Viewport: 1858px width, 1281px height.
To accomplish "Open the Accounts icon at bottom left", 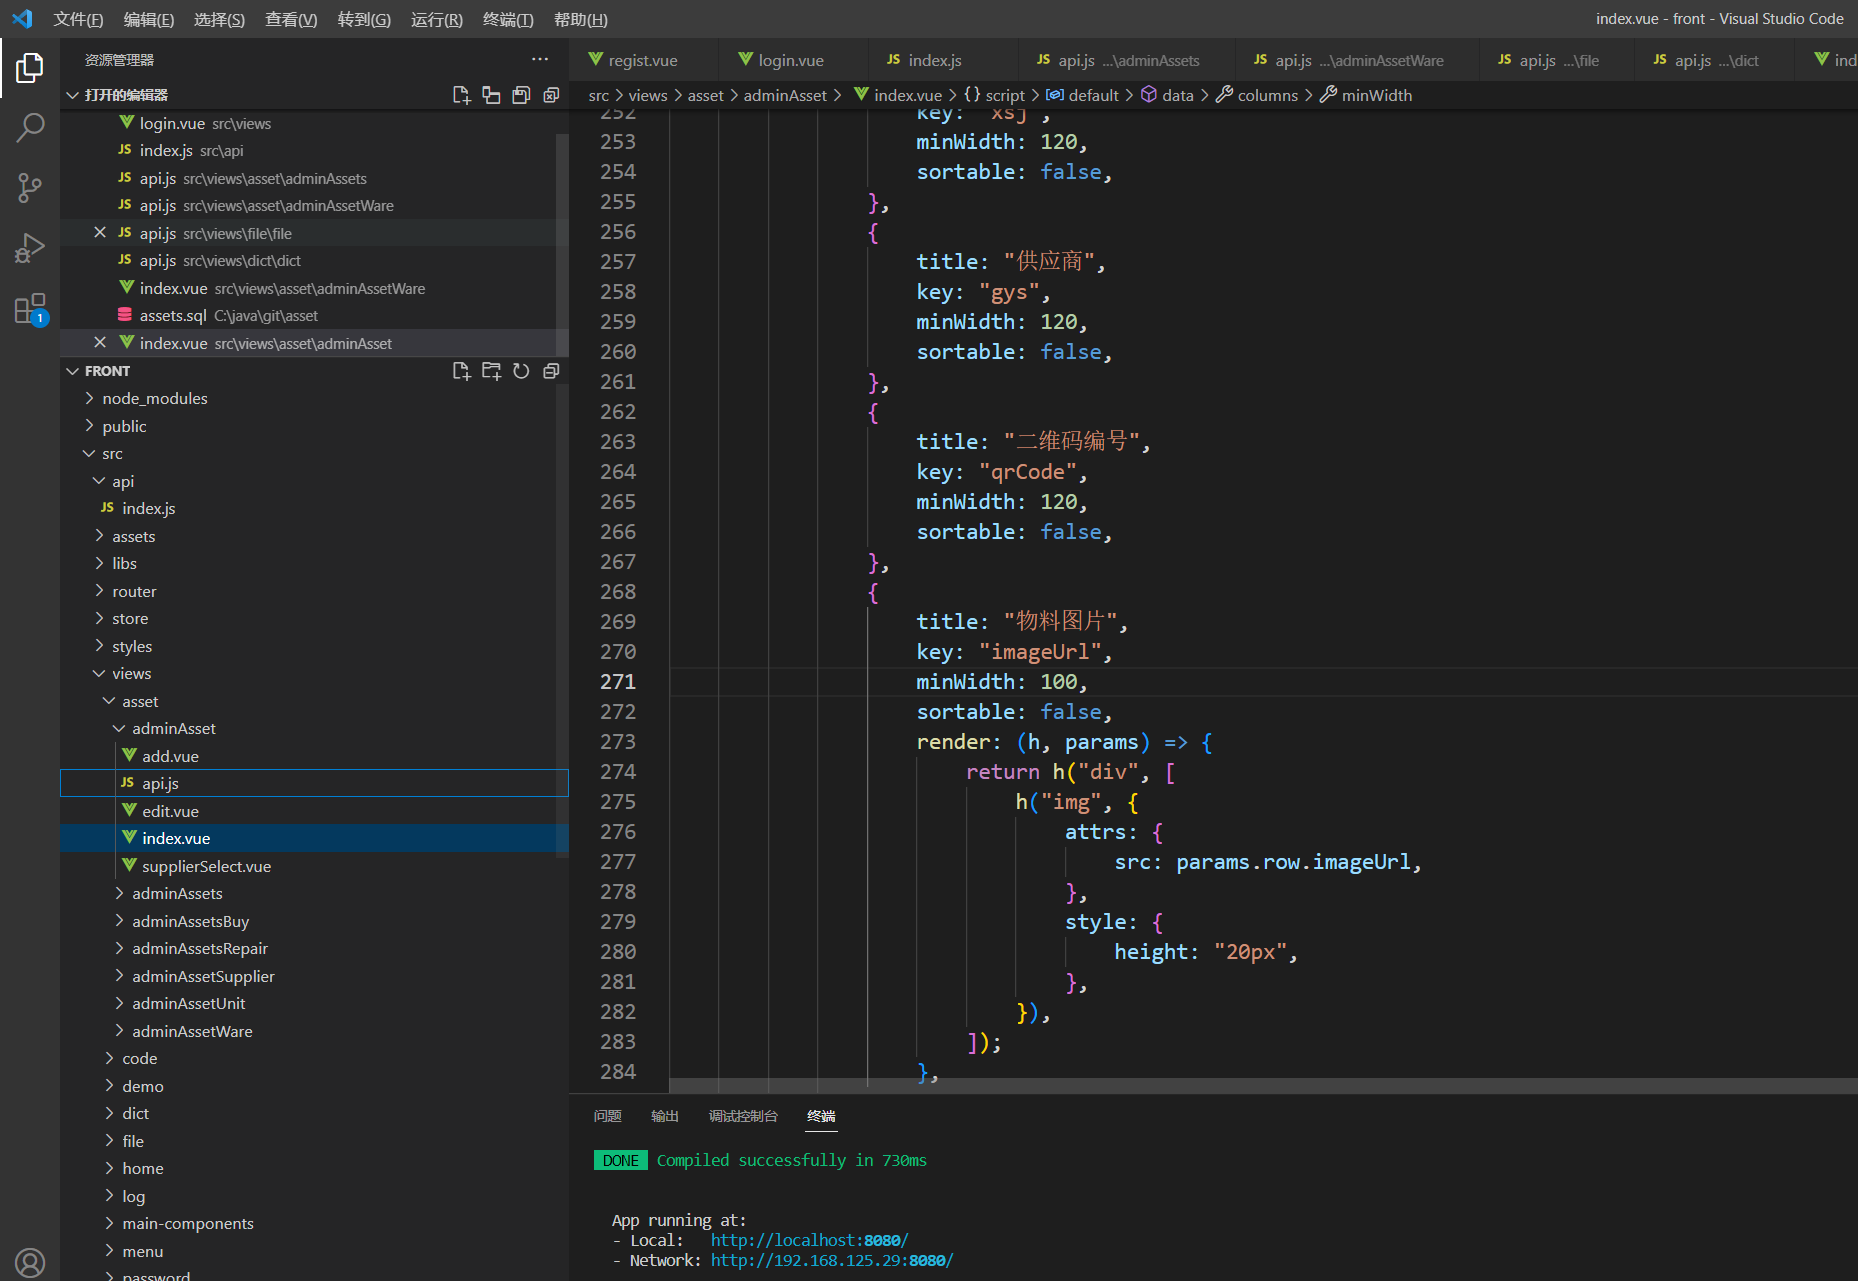I will click(30, 1262).
